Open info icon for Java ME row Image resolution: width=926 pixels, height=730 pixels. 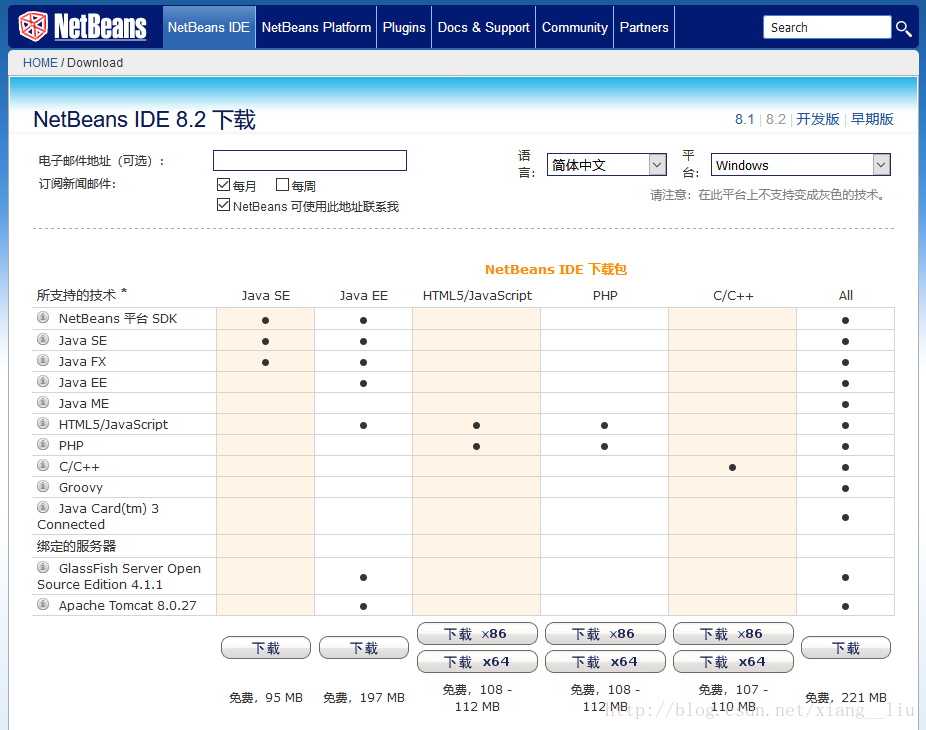[43, 402]
